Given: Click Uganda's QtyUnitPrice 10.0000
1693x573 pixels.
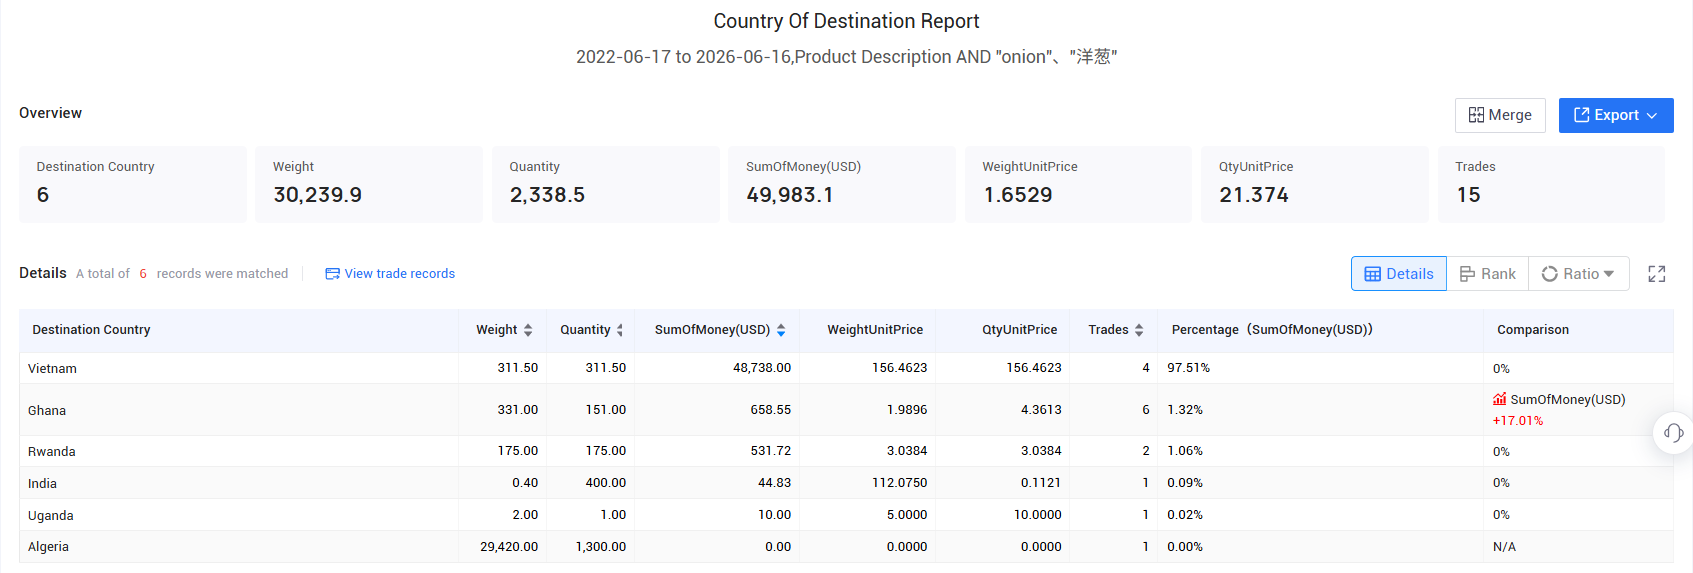Looking at the screenshot, I should tap(1037, 515).
